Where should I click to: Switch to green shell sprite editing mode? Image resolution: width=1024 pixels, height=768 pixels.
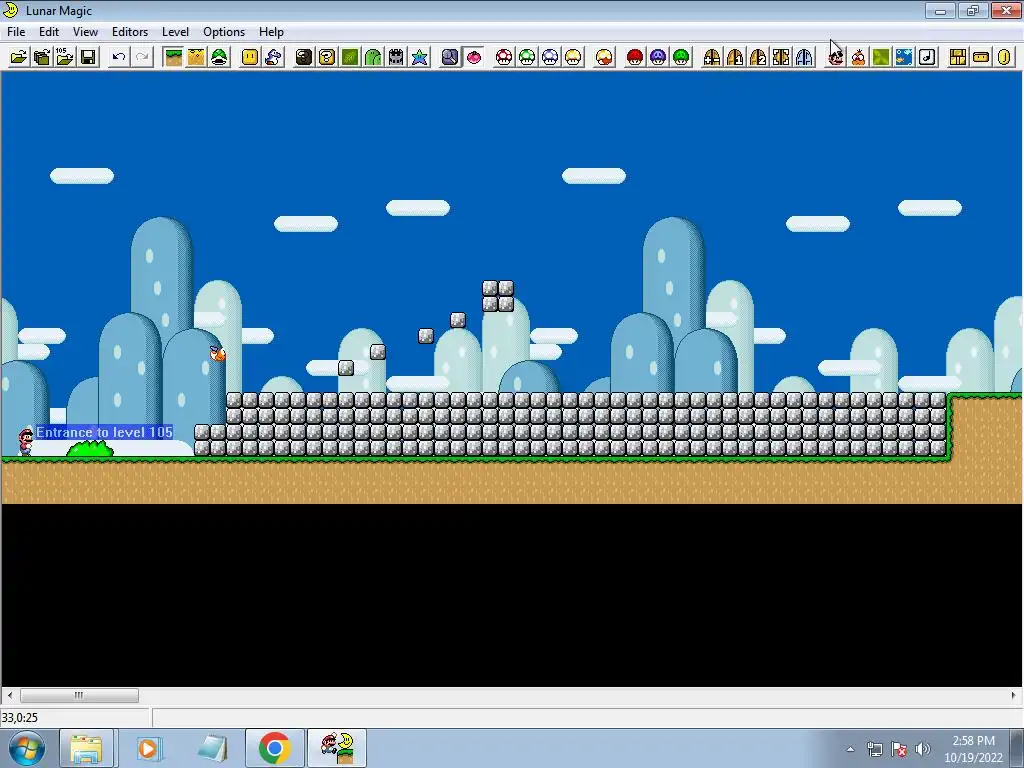coord(219,57)
